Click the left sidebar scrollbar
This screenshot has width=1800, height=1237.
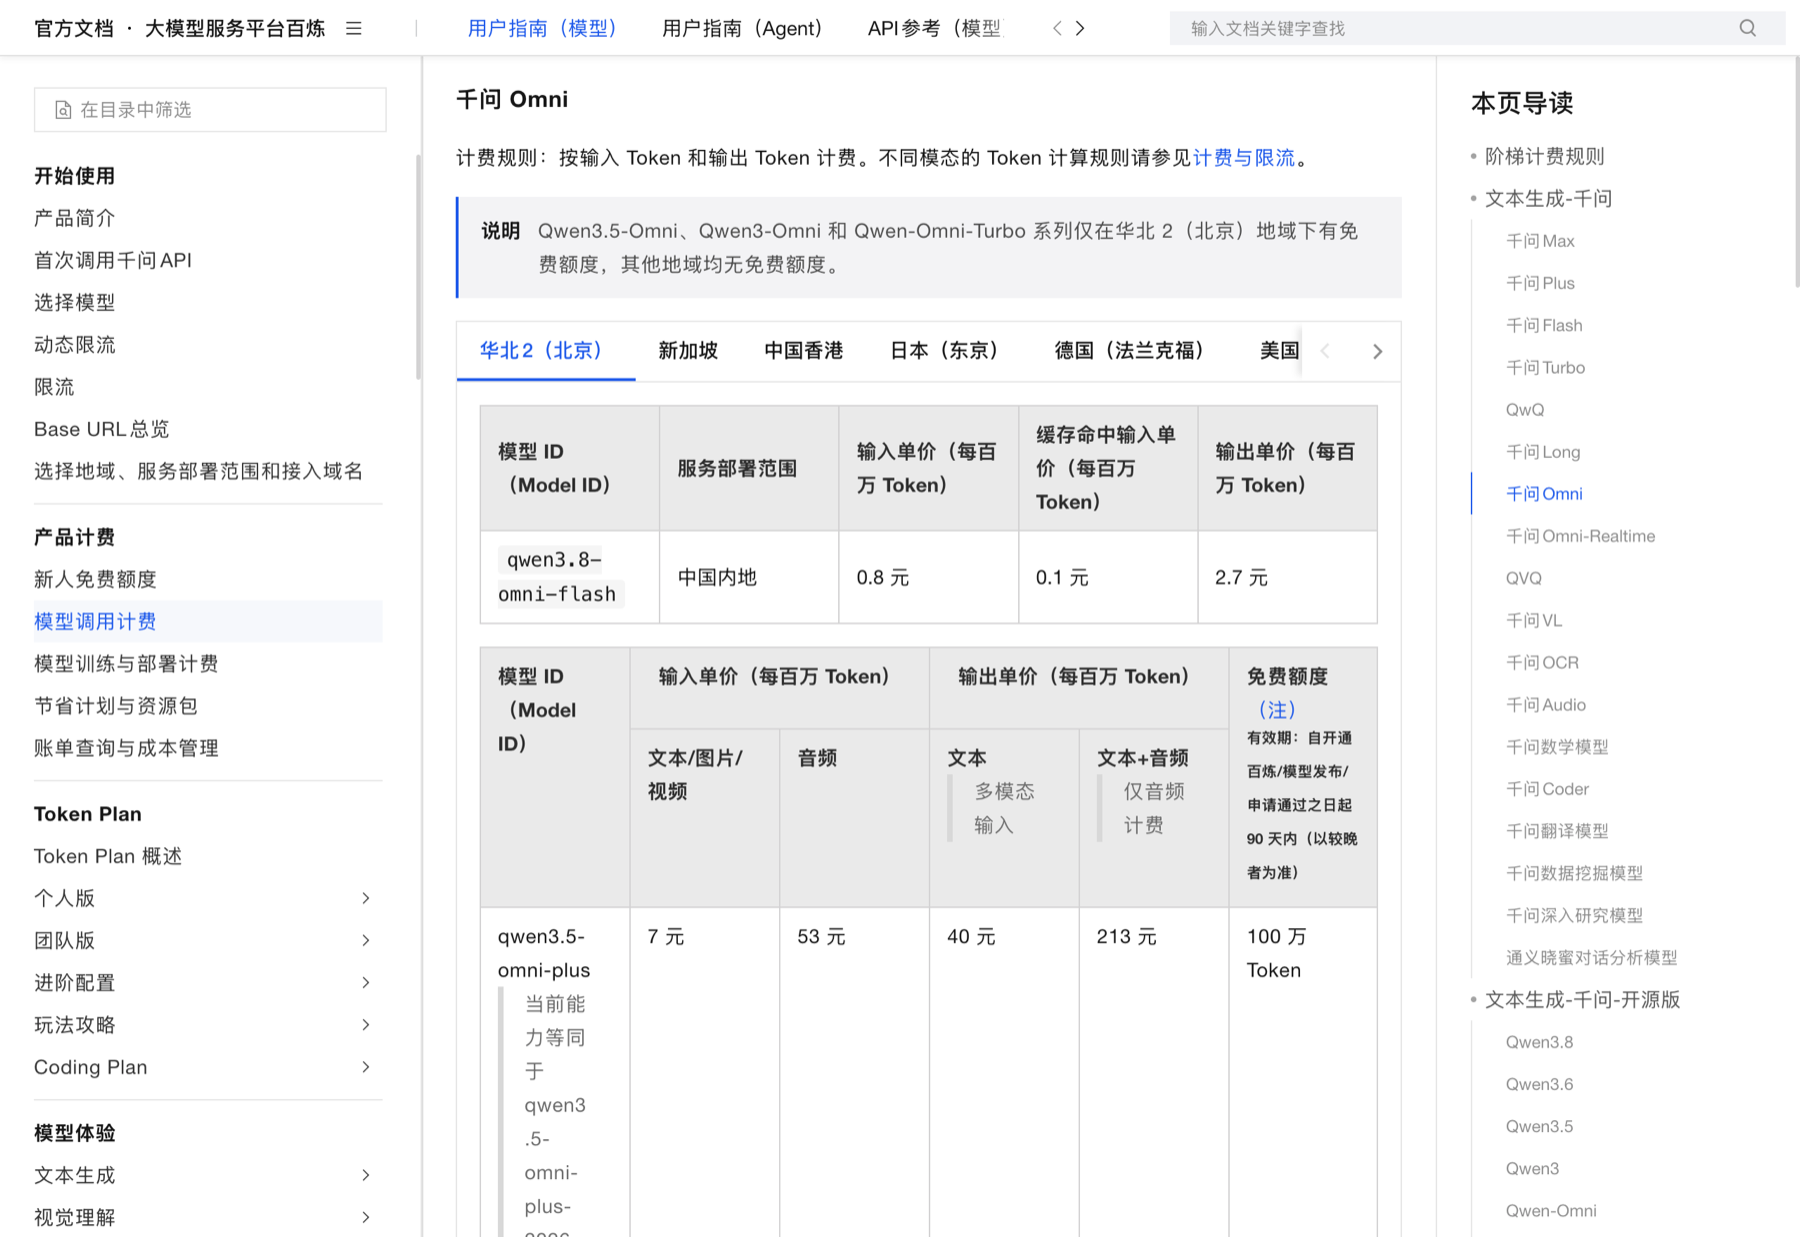tap(418, 267)
